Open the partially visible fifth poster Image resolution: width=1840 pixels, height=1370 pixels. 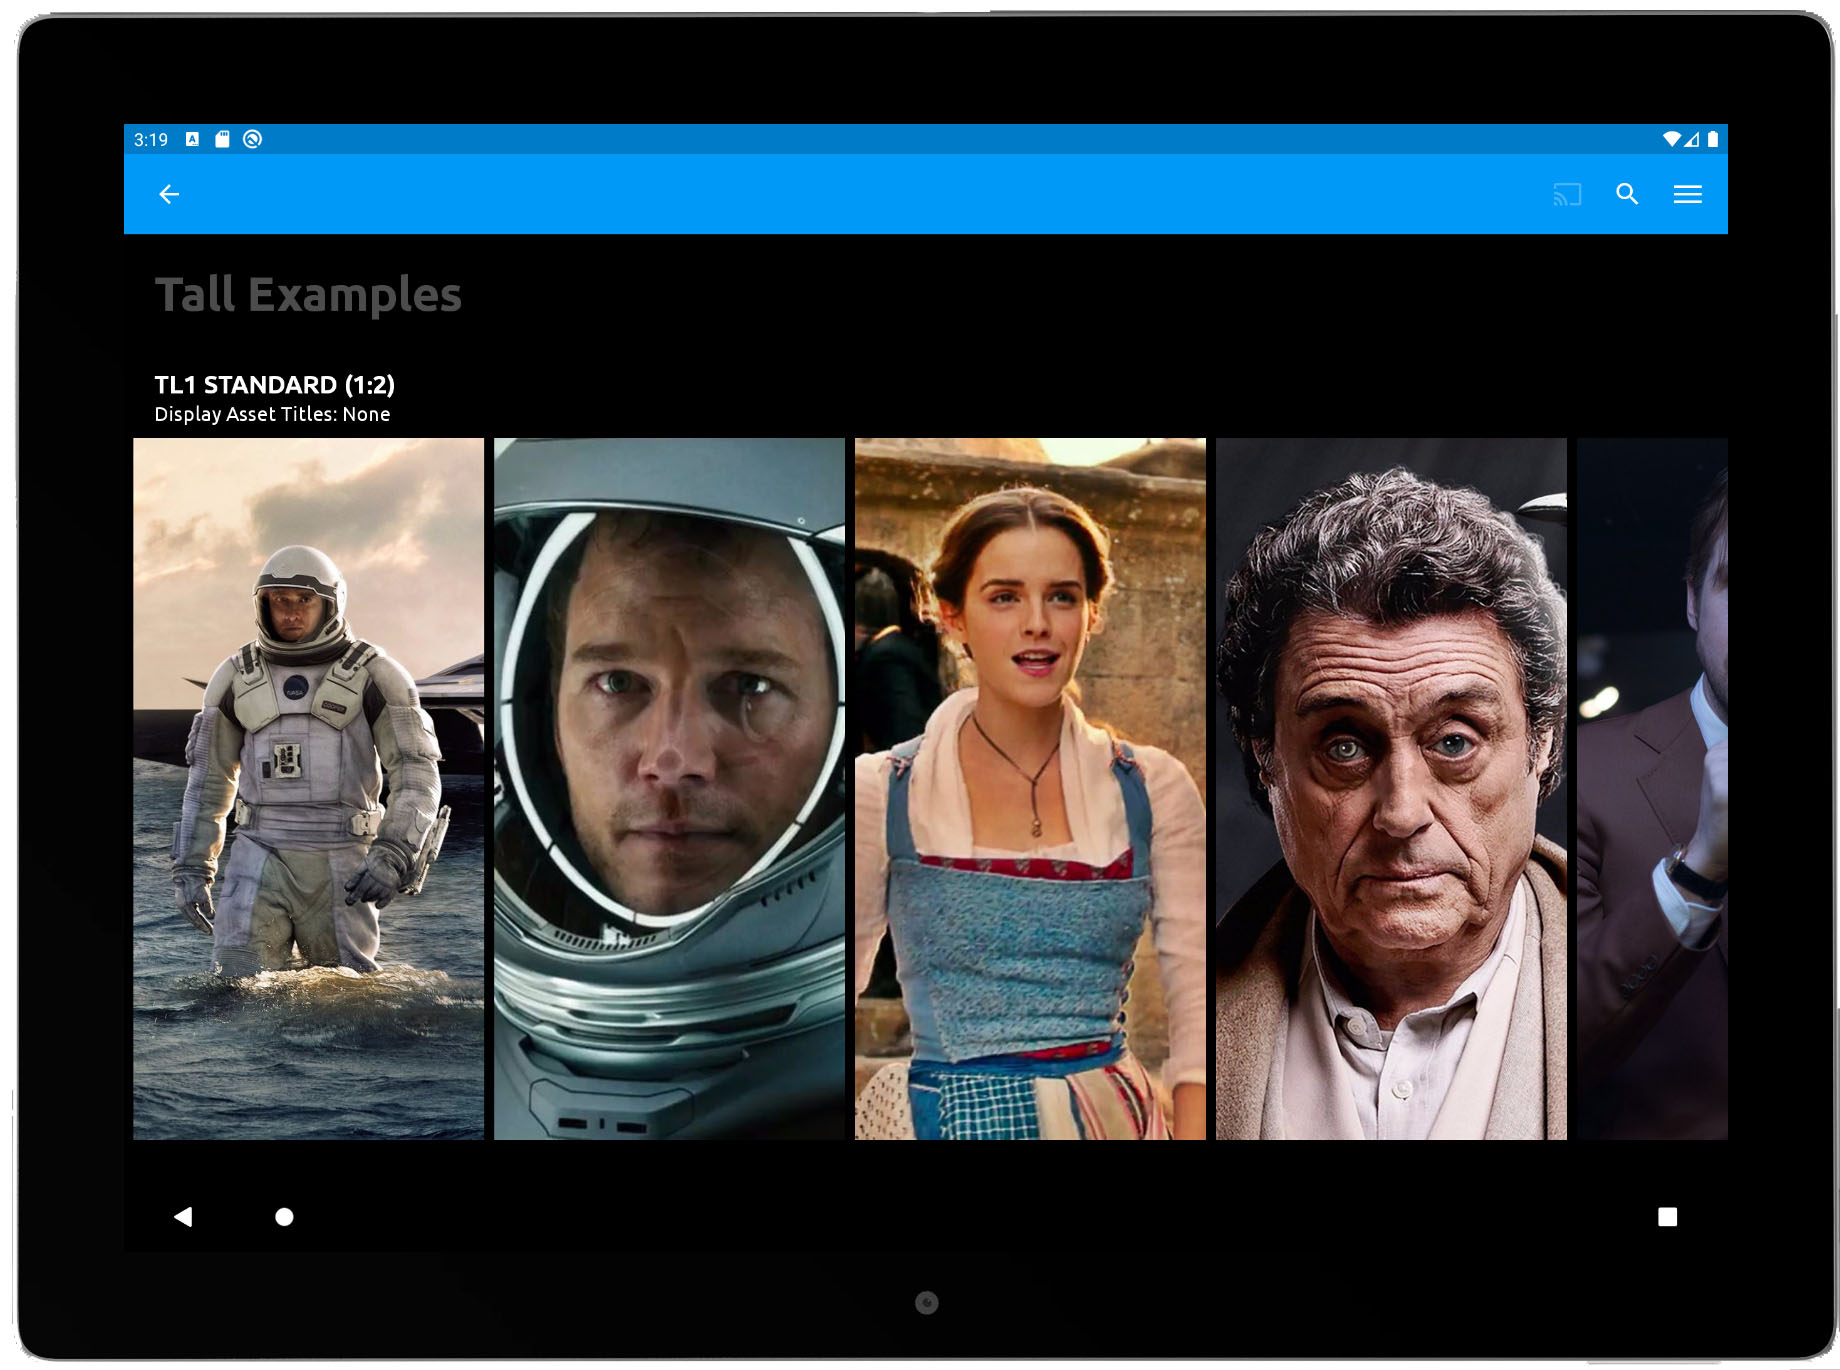coord(1652,788)
